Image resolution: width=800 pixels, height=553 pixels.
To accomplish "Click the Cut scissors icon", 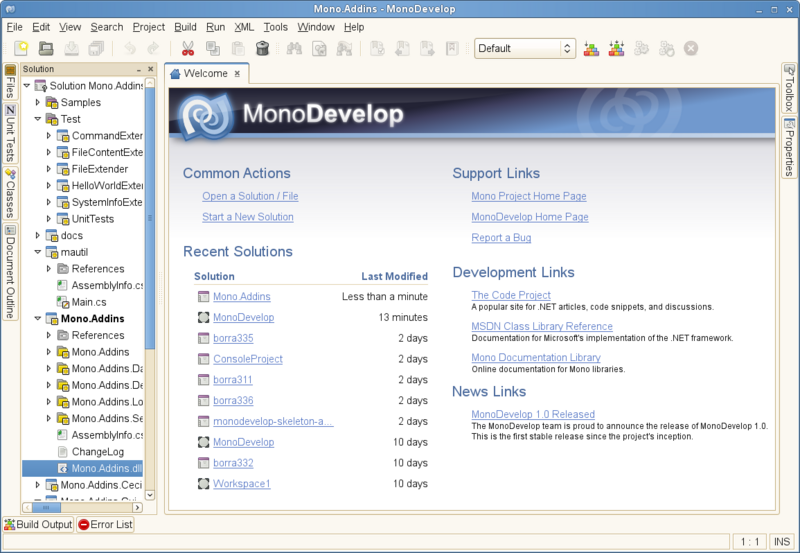I will [x=188, y=48].
